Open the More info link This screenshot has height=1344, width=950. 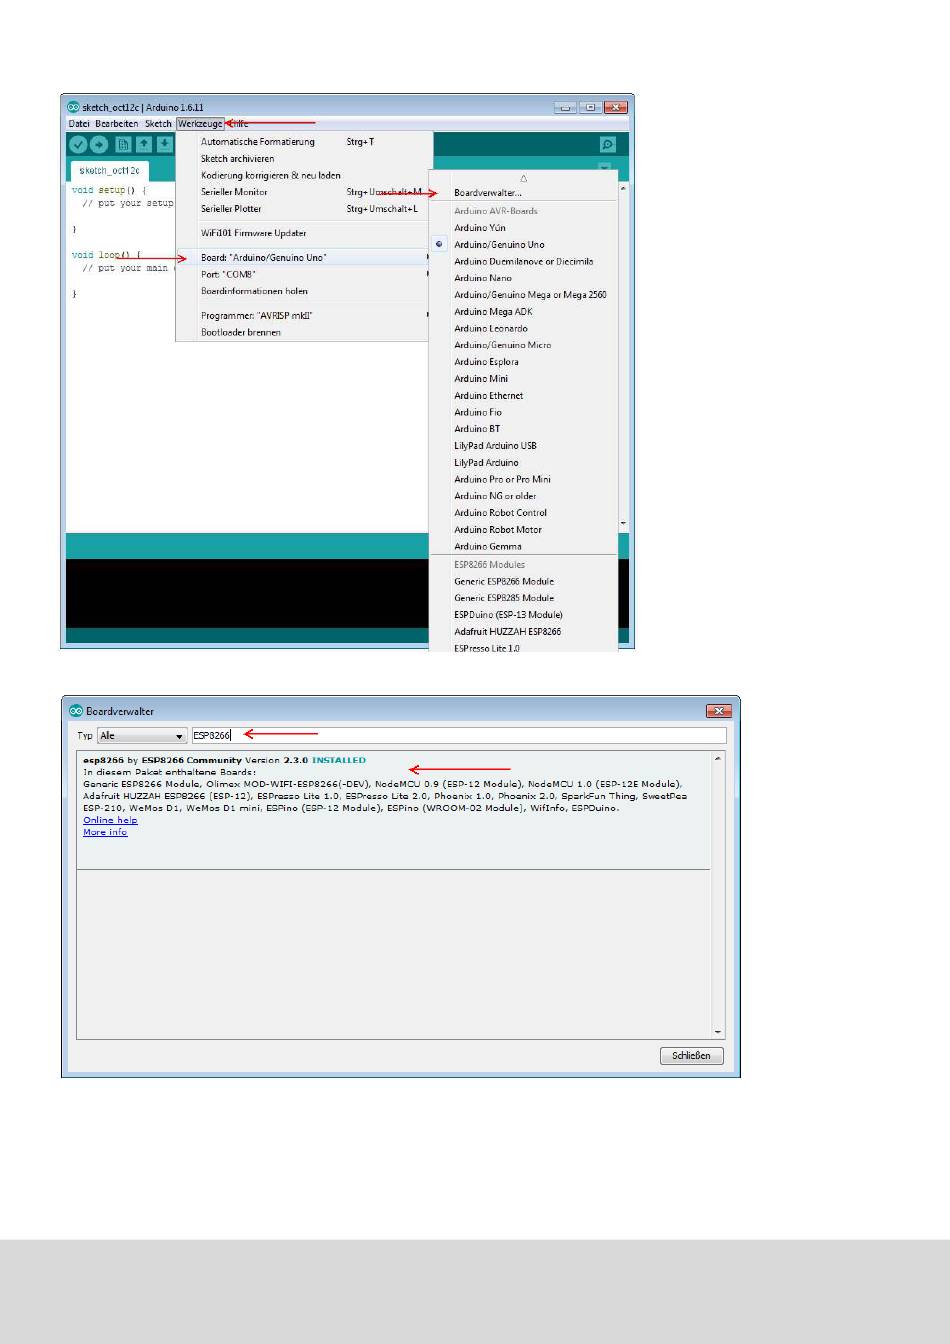(x=105, y=832)
